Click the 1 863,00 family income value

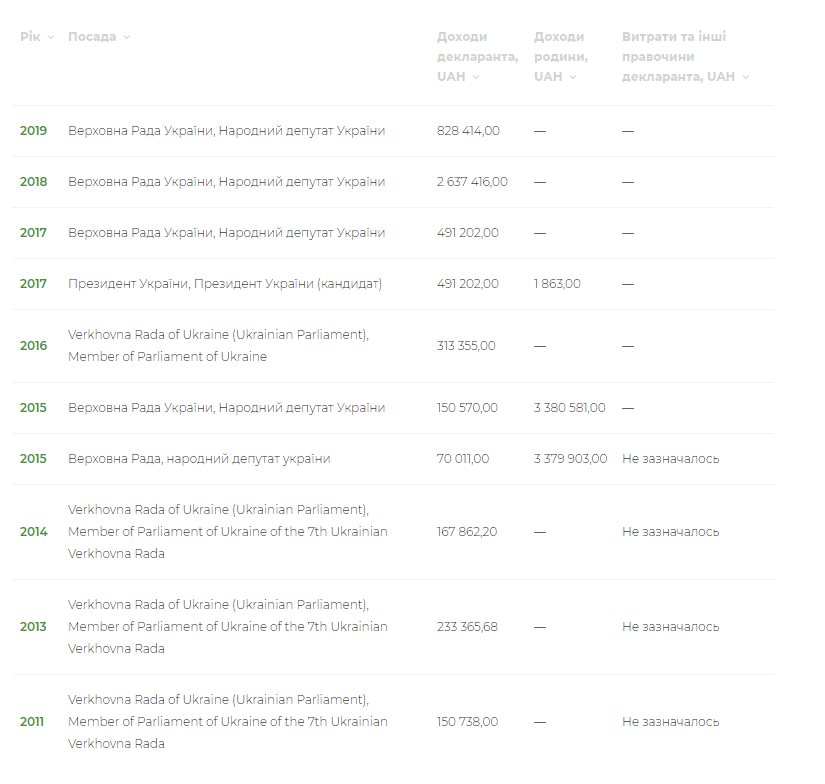coord(557,284)
